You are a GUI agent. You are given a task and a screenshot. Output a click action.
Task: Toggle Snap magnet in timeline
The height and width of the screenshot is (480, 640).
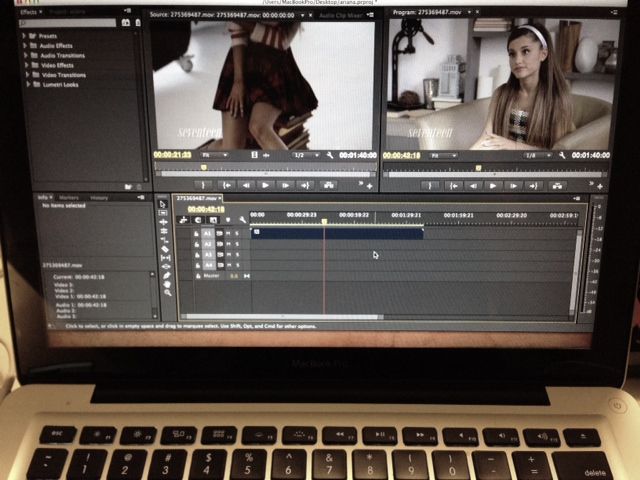(198, 220)
